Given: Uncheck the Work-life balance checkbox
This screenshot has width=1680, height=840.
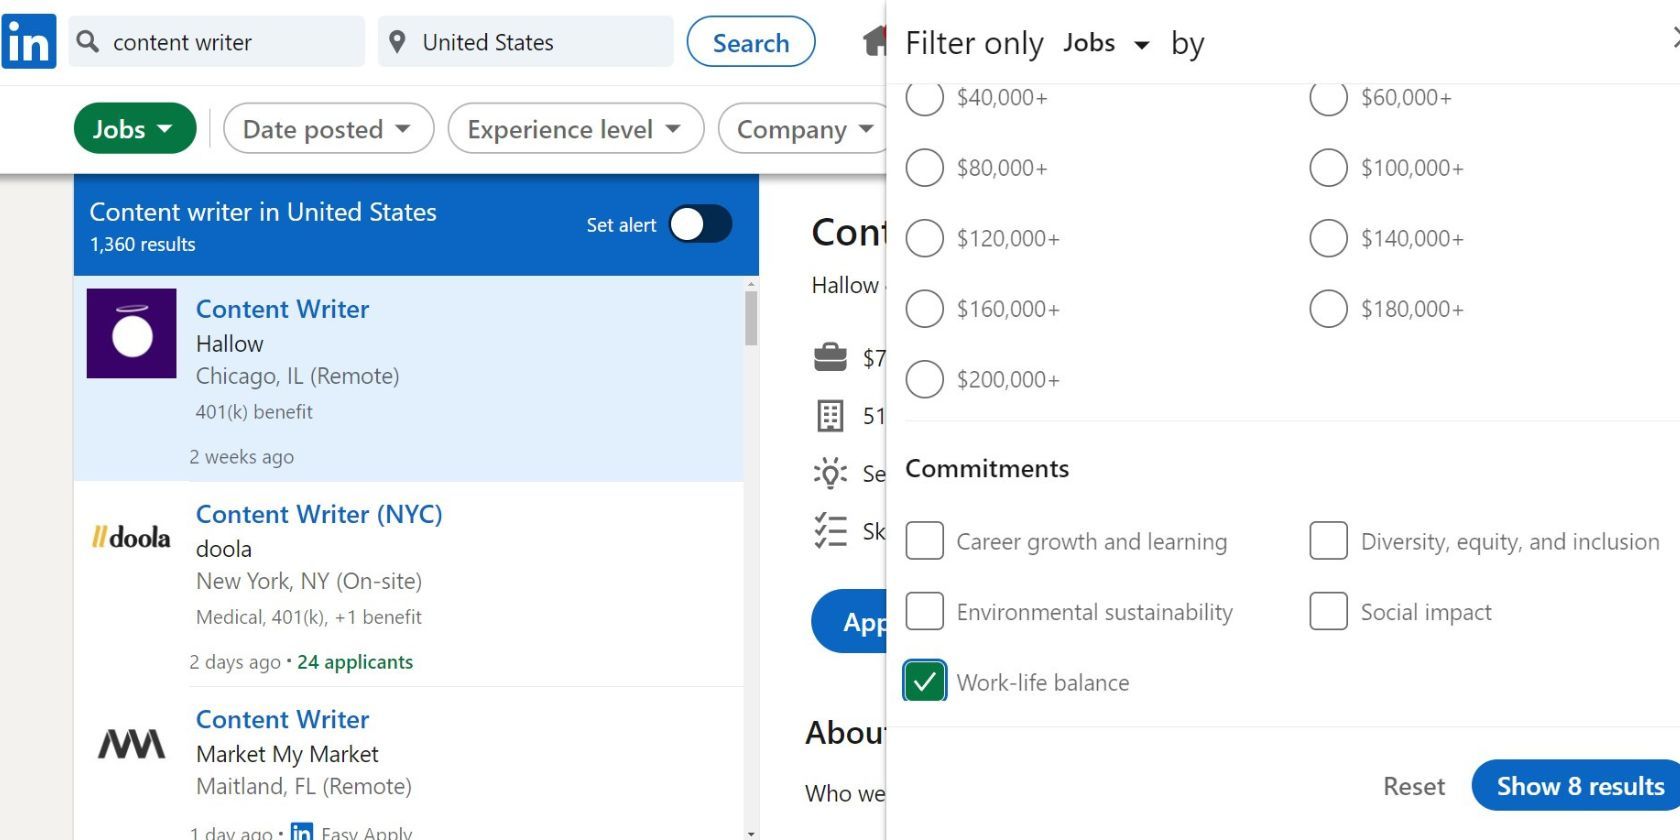Looking at the screenshot, I should point(925,682).
